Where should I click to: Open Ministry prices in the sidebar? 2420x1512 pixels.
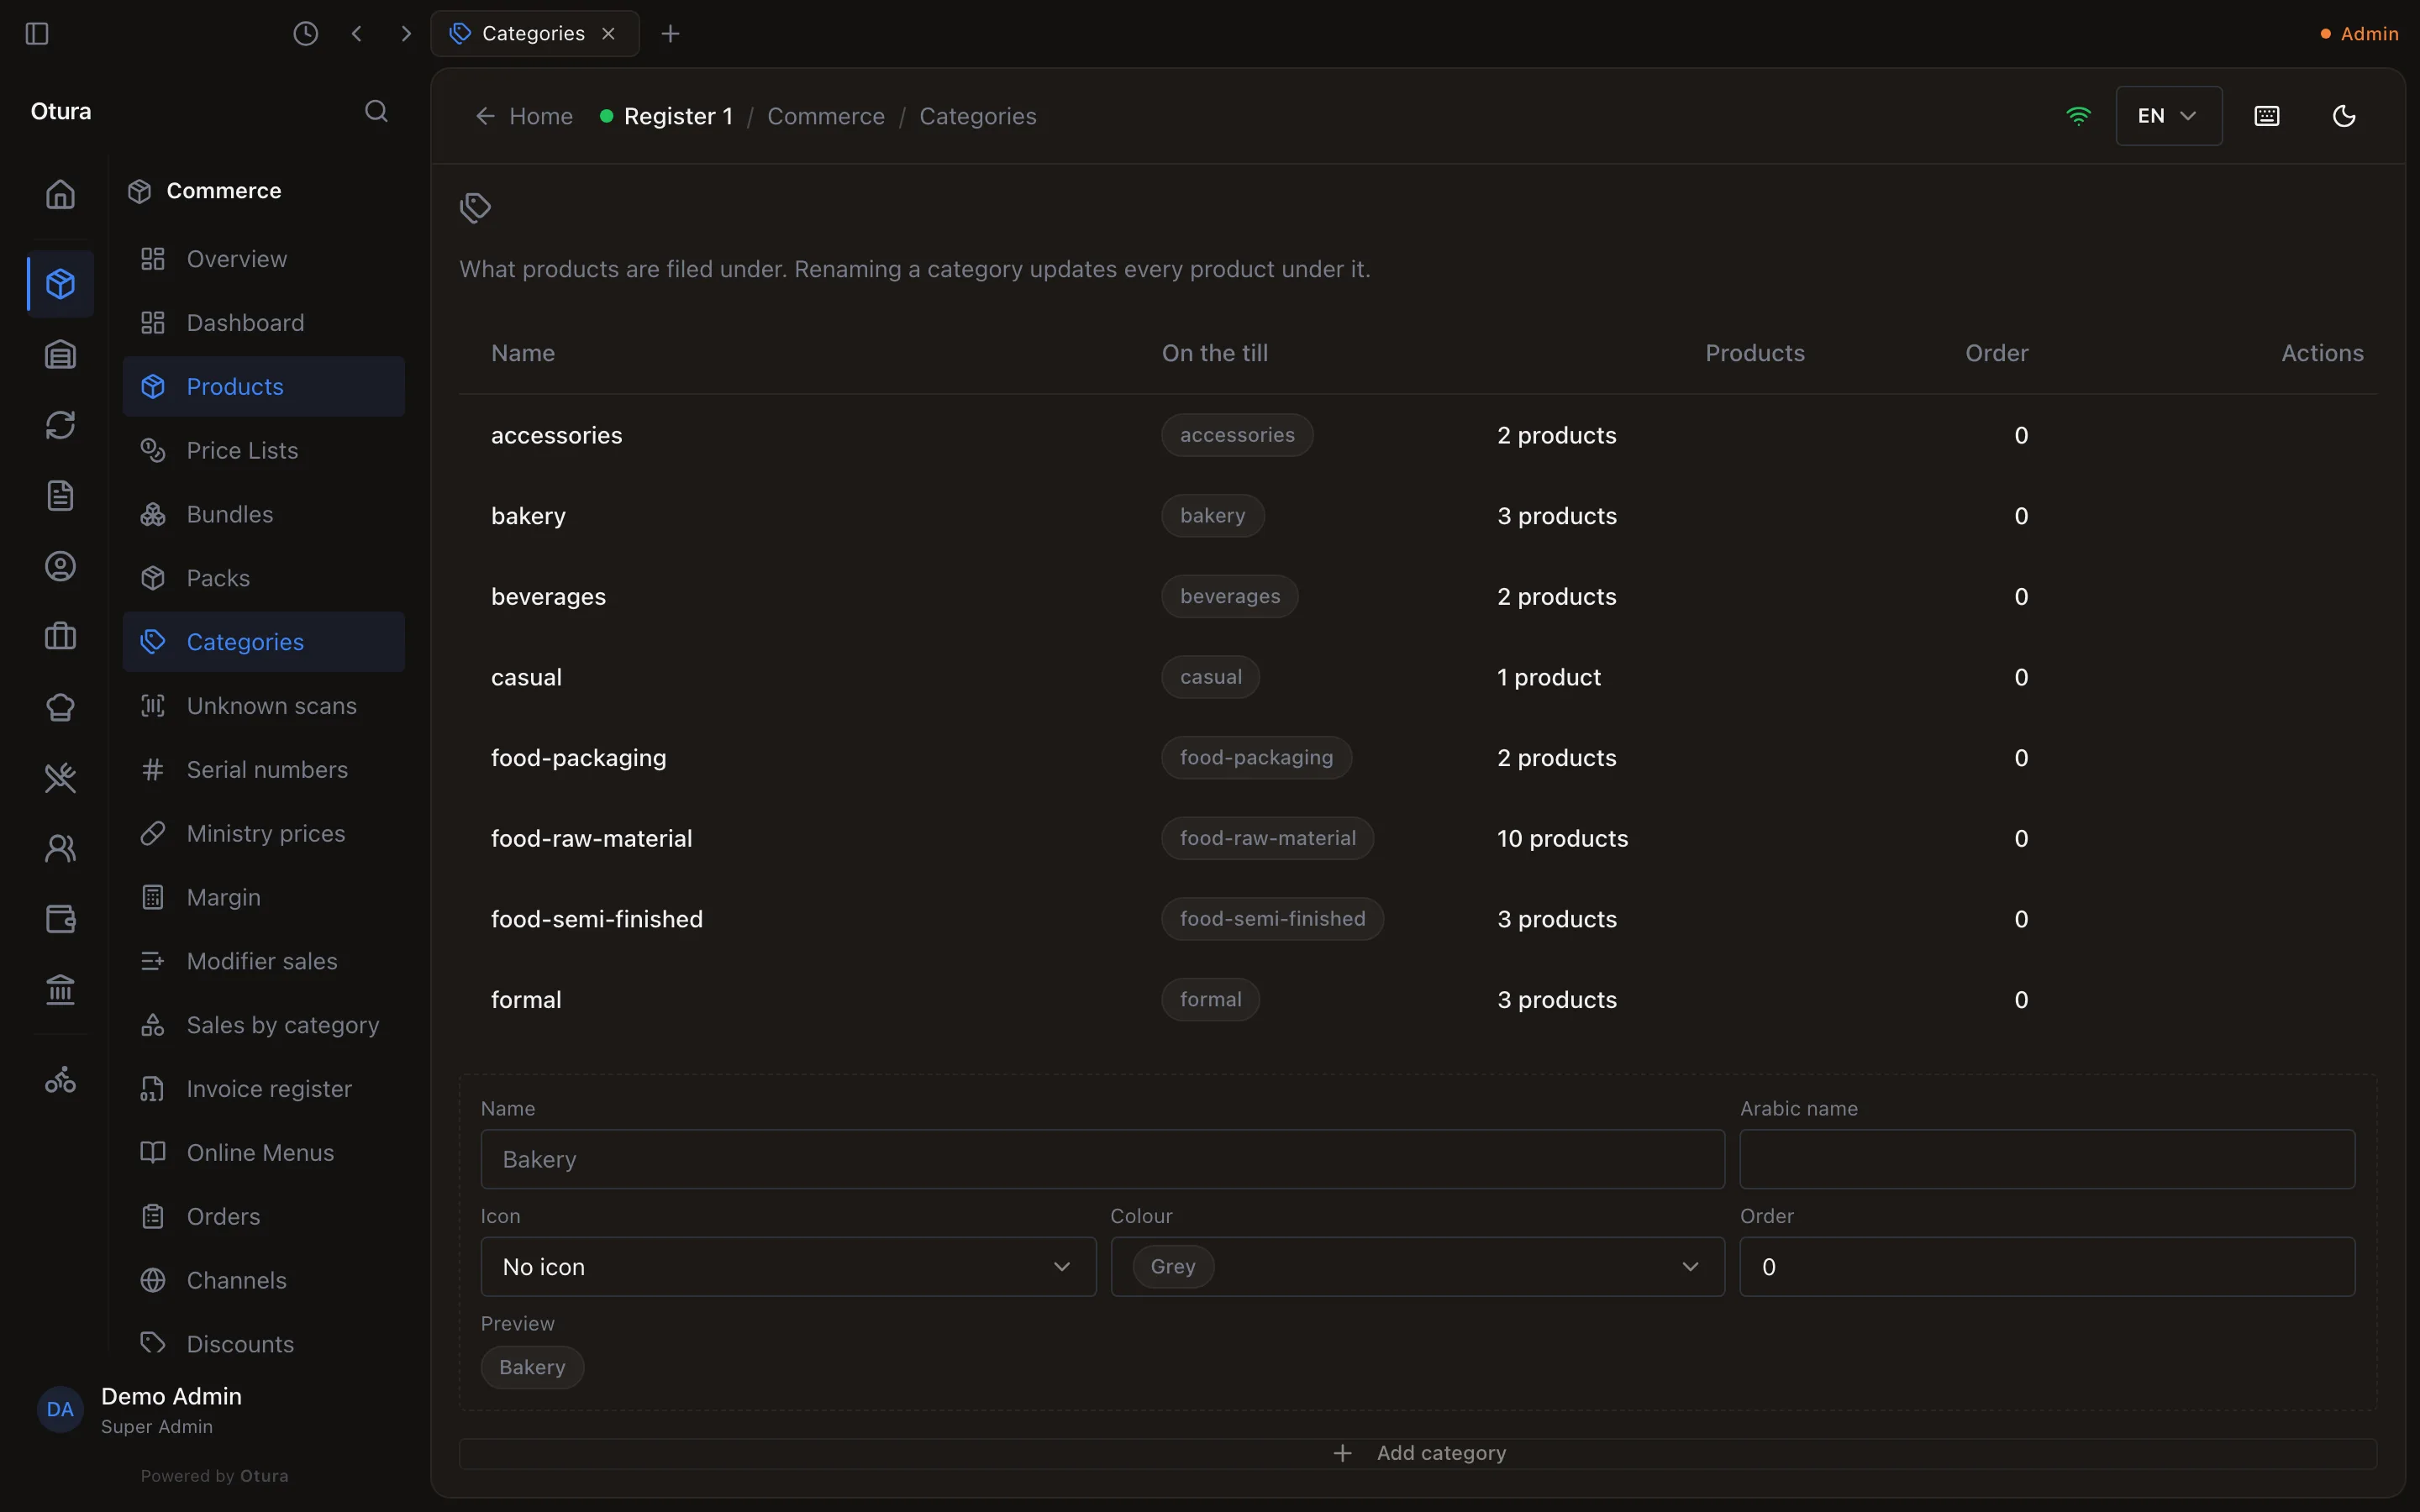(264, 834)
